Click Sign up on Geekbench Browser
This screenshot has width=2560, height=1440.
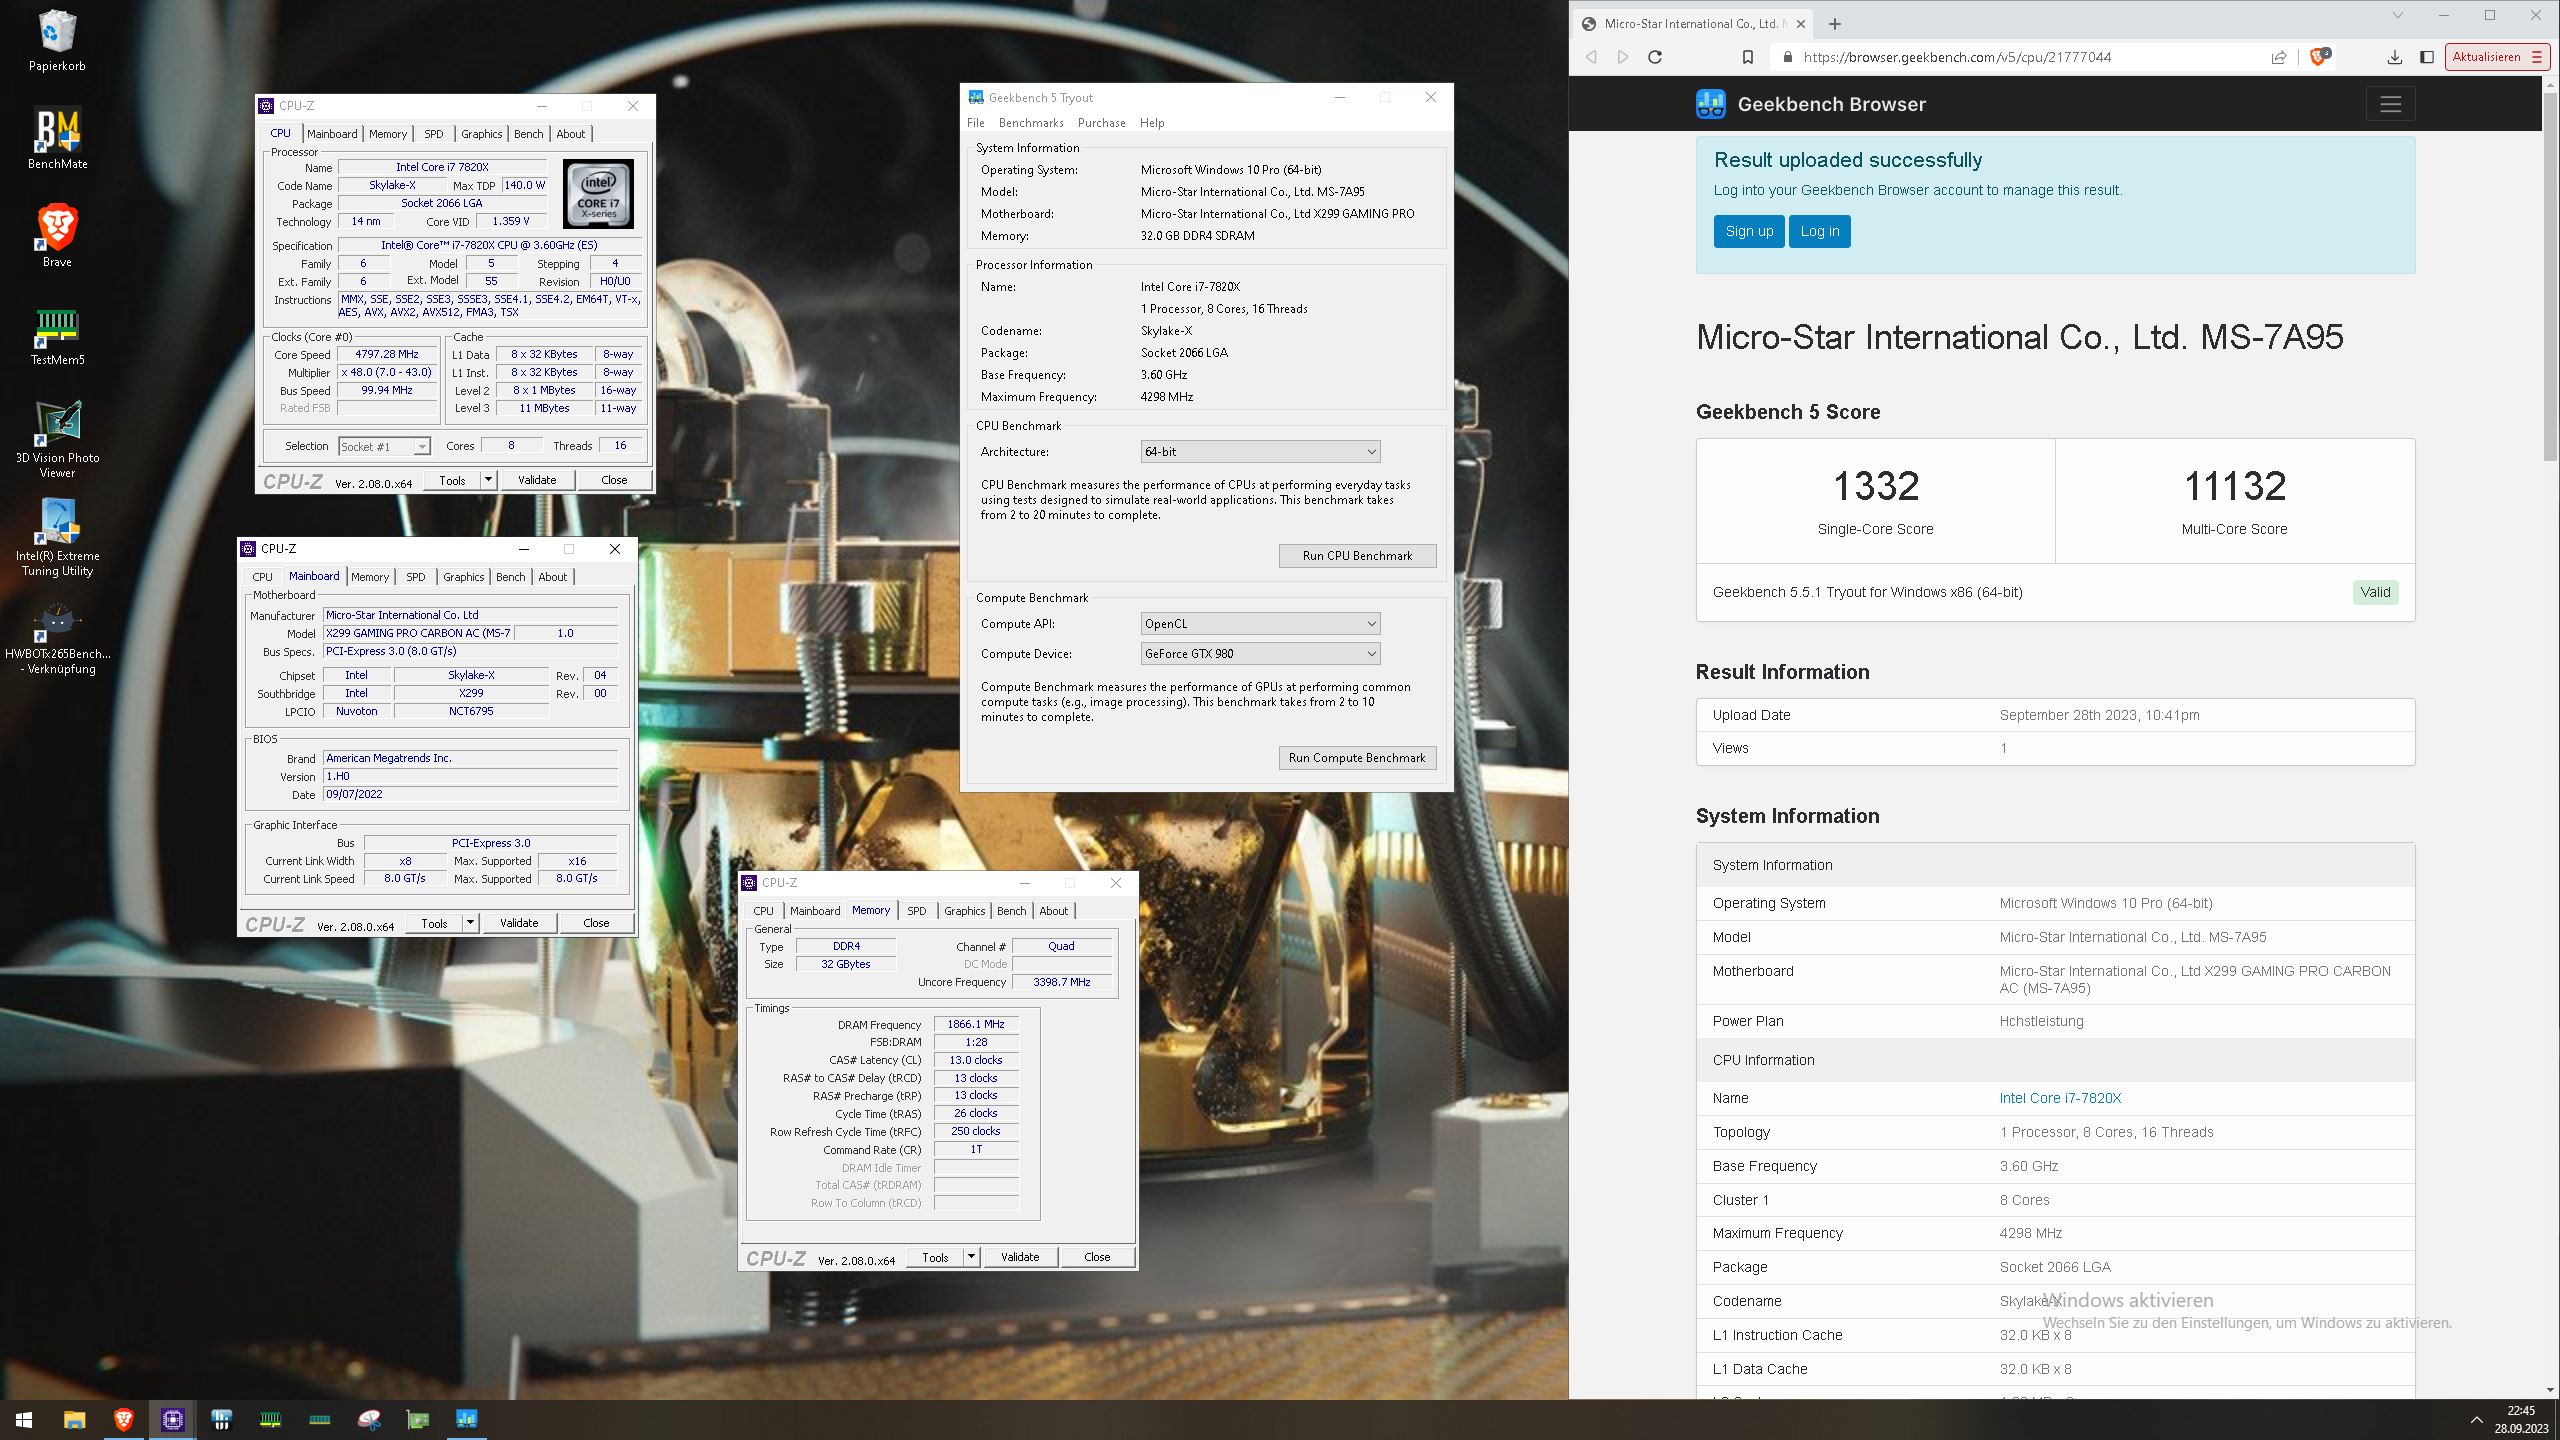click(x=1749, y=231)
